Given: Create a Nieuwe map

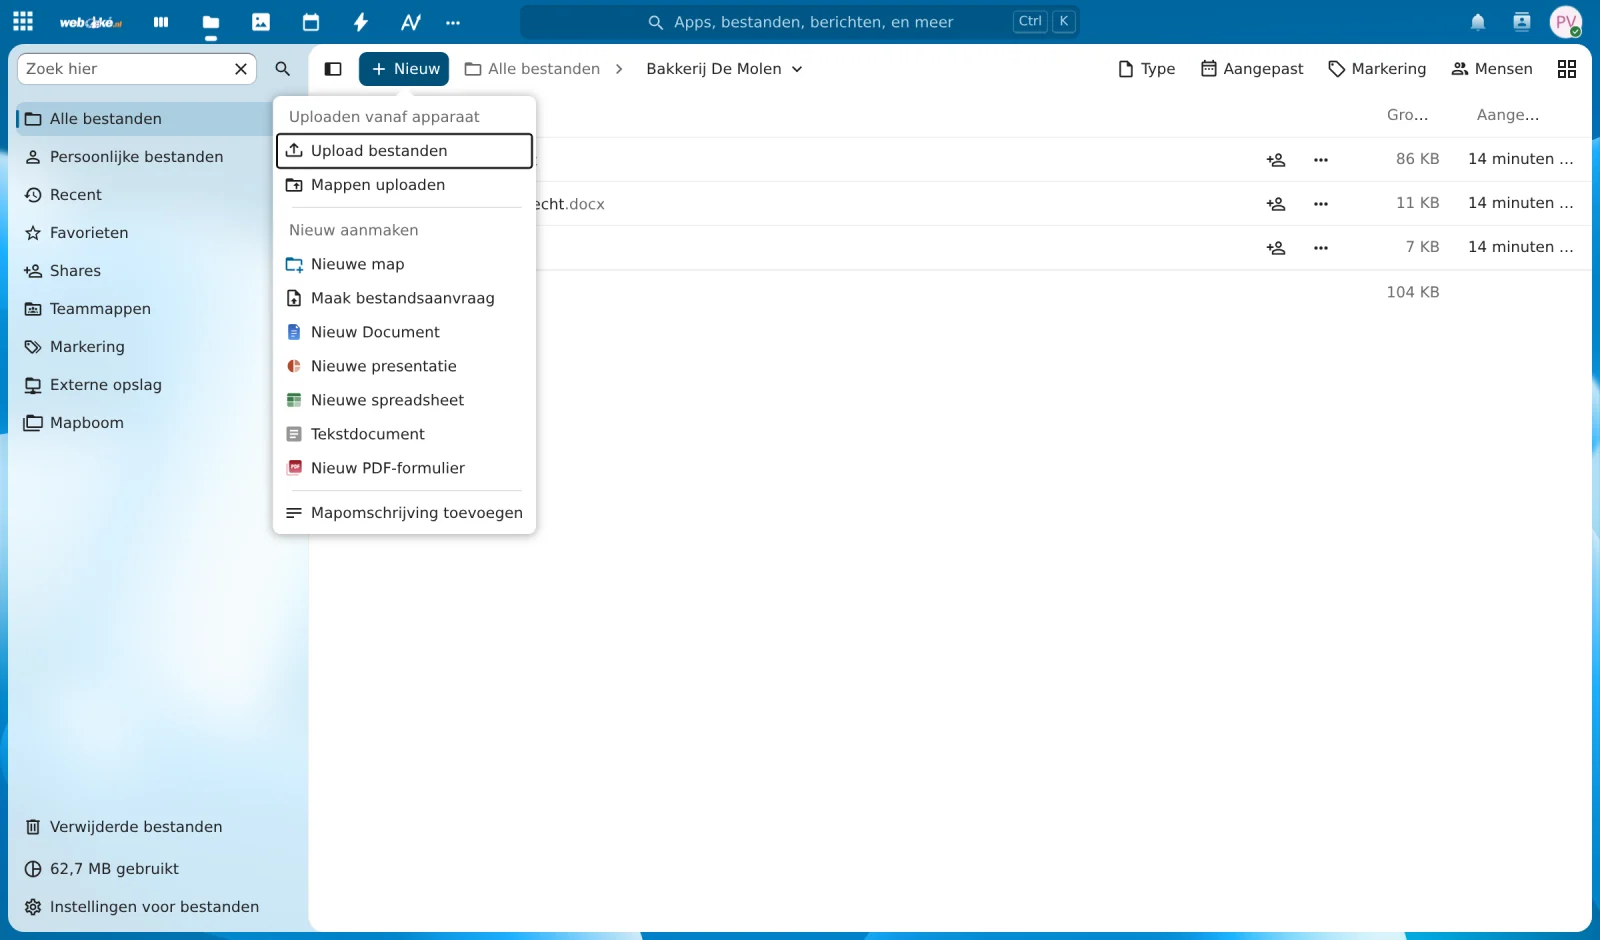Looking at the screenshot, I should pos(404,264).
